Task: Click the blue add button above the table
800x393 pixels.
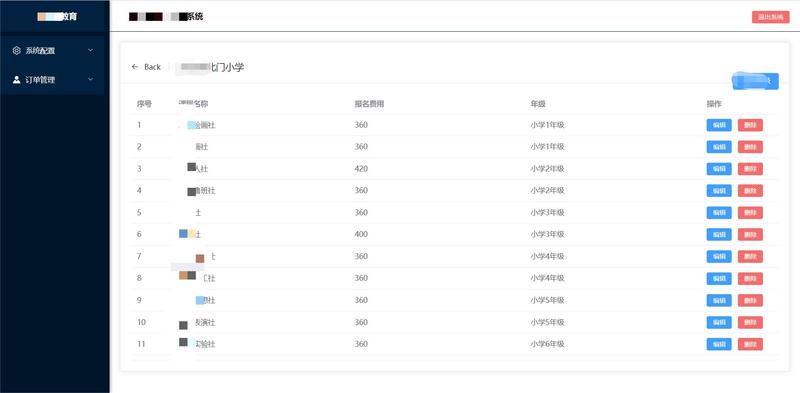Action: tap(756, 82)
